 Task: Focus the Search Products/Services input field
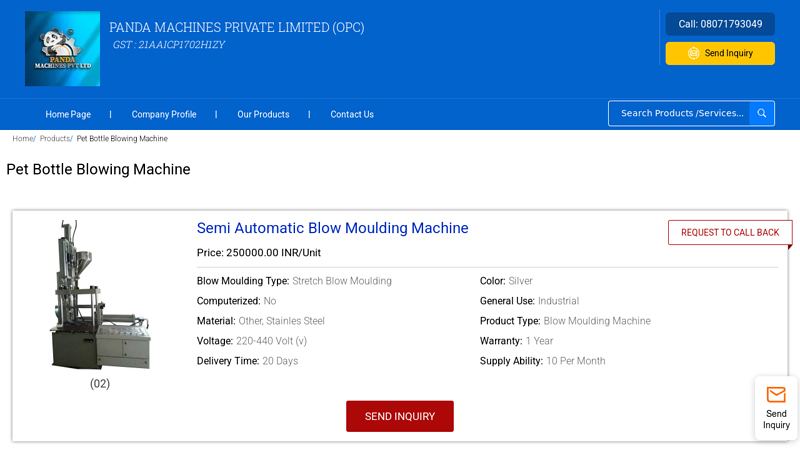[679, 113]
